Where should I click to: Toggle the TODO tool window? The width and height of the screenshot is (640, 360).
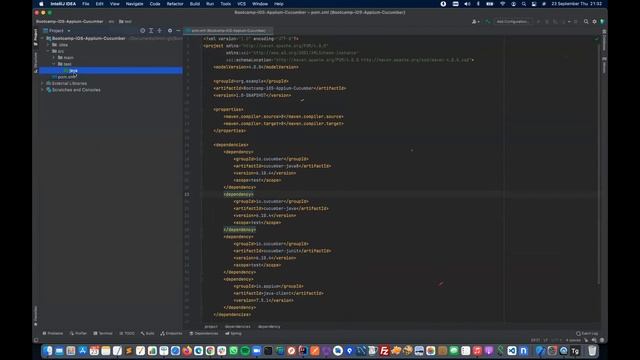[127, 333]
